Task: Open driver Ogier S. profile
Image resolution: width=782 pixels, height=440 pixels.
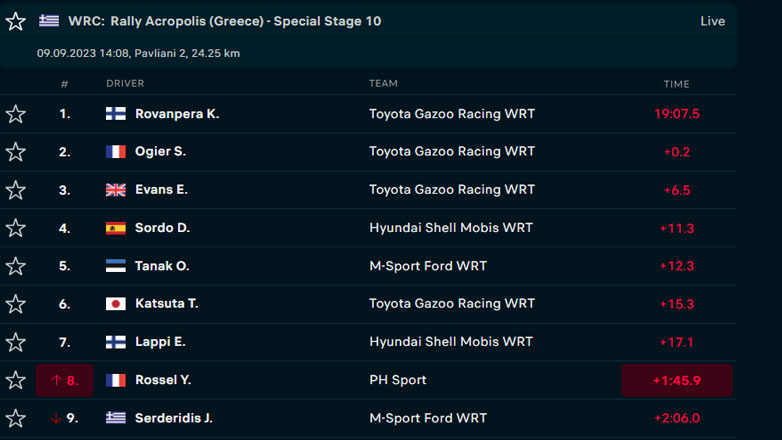Action: (x=160, y=152)
